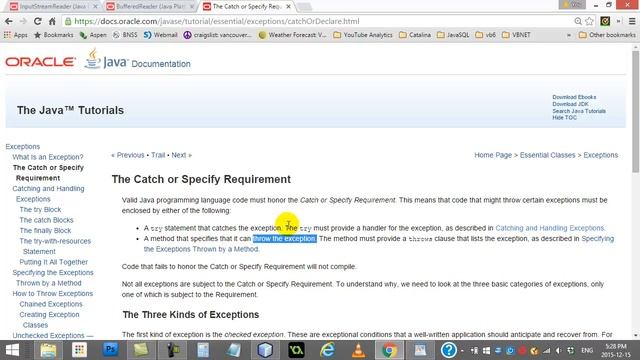Open The try-with-resources Statement sidebar entry
This screenshot has height=360, width=640.
pos(55,247)
